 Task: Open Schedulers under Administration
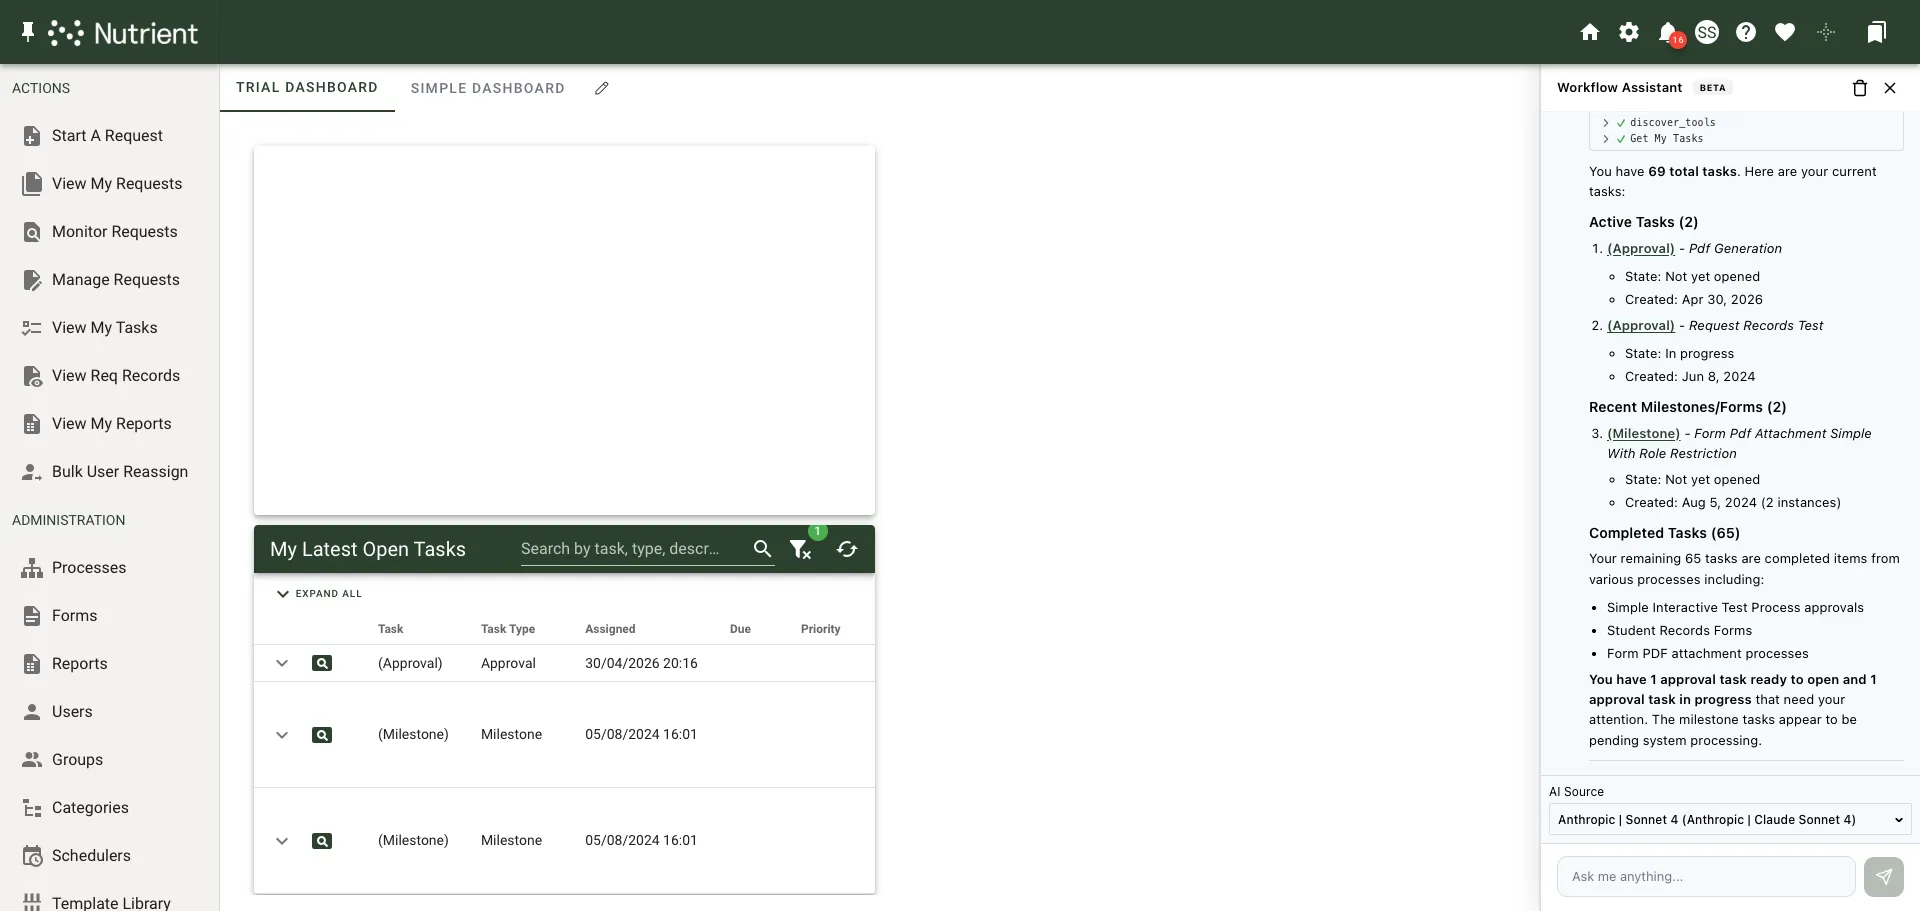(x=109, y=856)
